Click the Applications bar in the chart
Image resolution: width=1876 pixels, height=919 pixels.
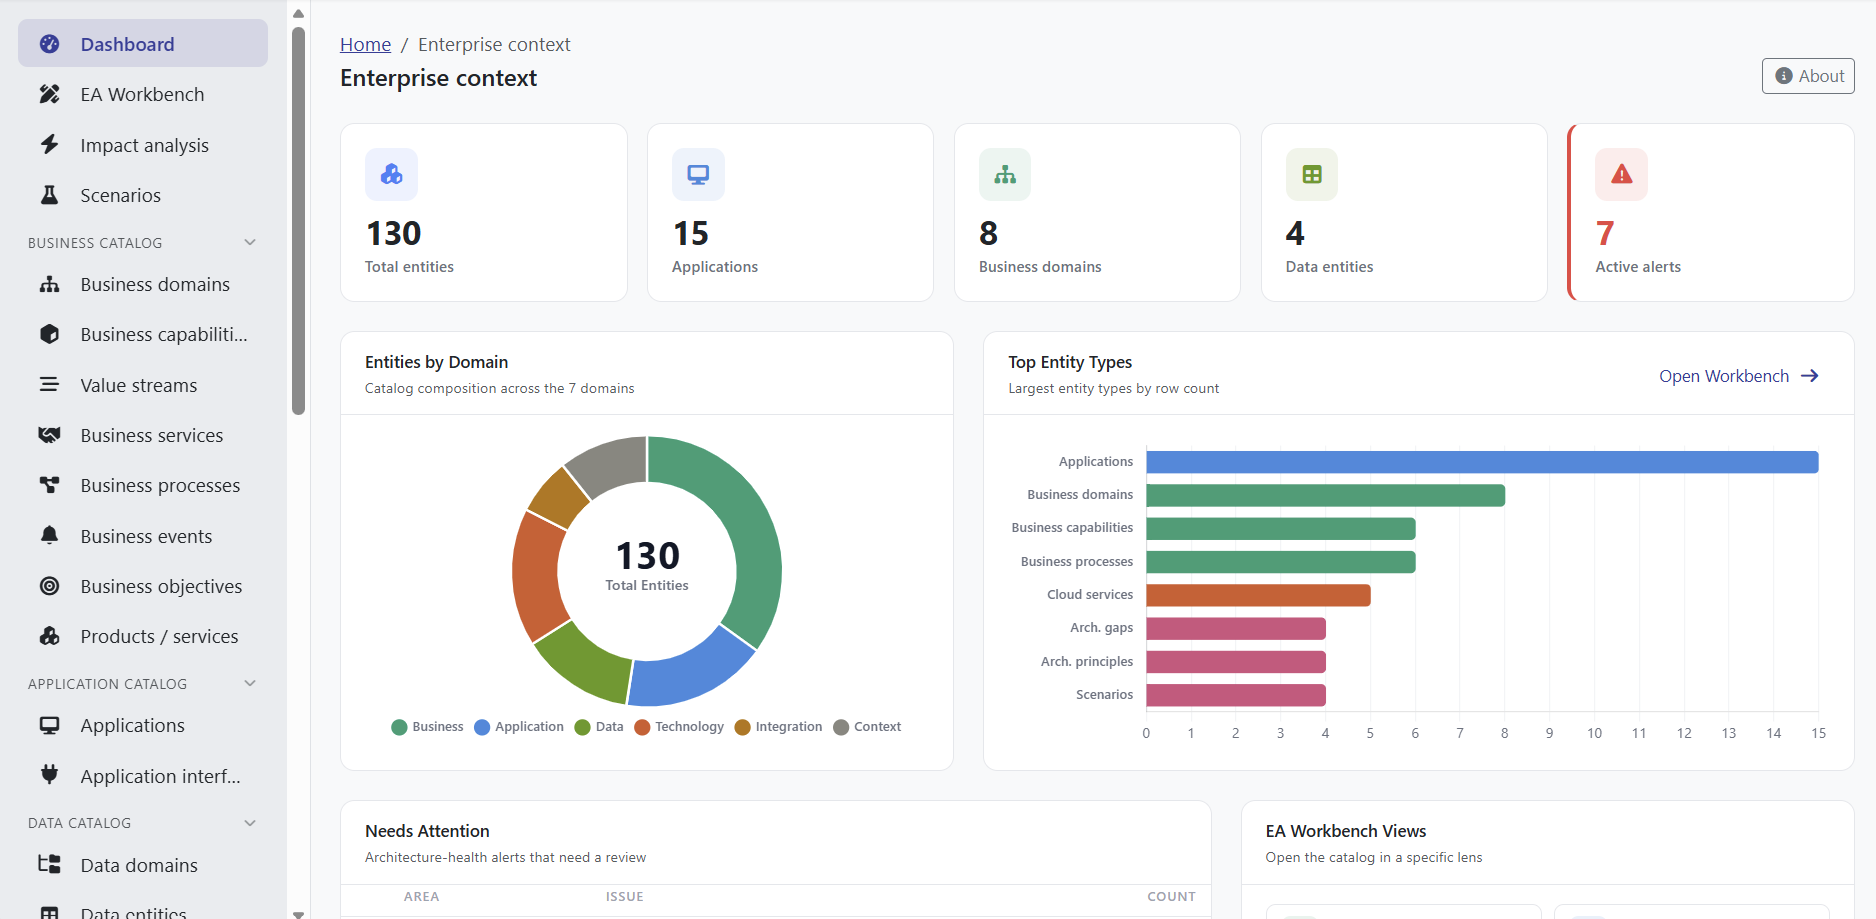pyautogui.click(x=1482, y=462)
